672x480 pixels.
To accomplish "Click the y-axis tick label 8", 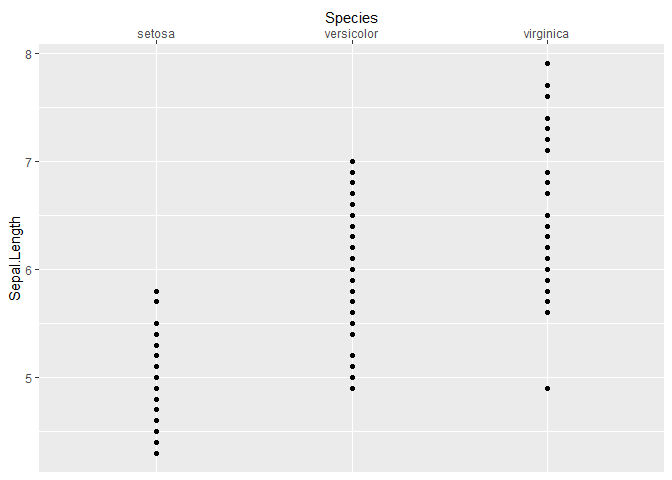I will click(x=29, y=54).
